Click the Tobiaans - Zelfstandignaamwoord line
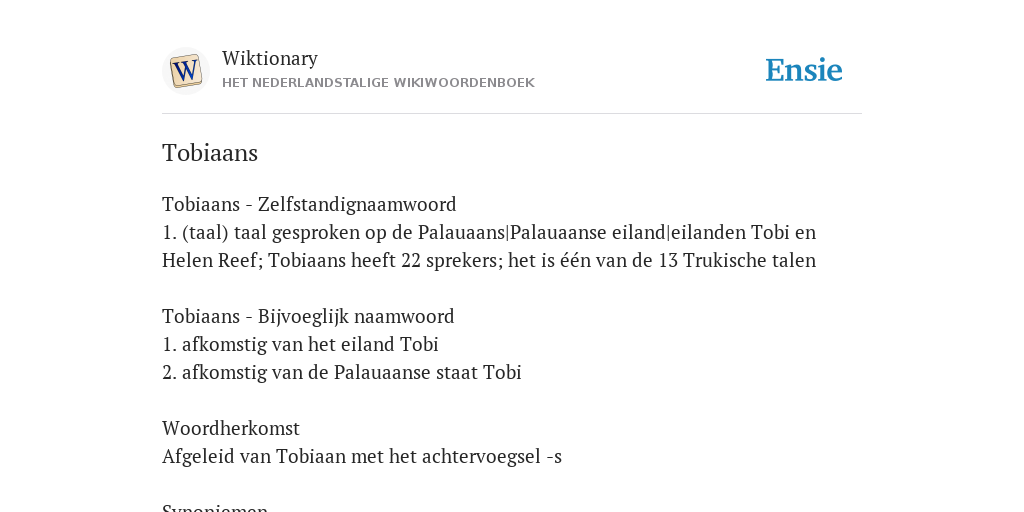The width and height of the screenshot is (1024, 512). (309, 204)
